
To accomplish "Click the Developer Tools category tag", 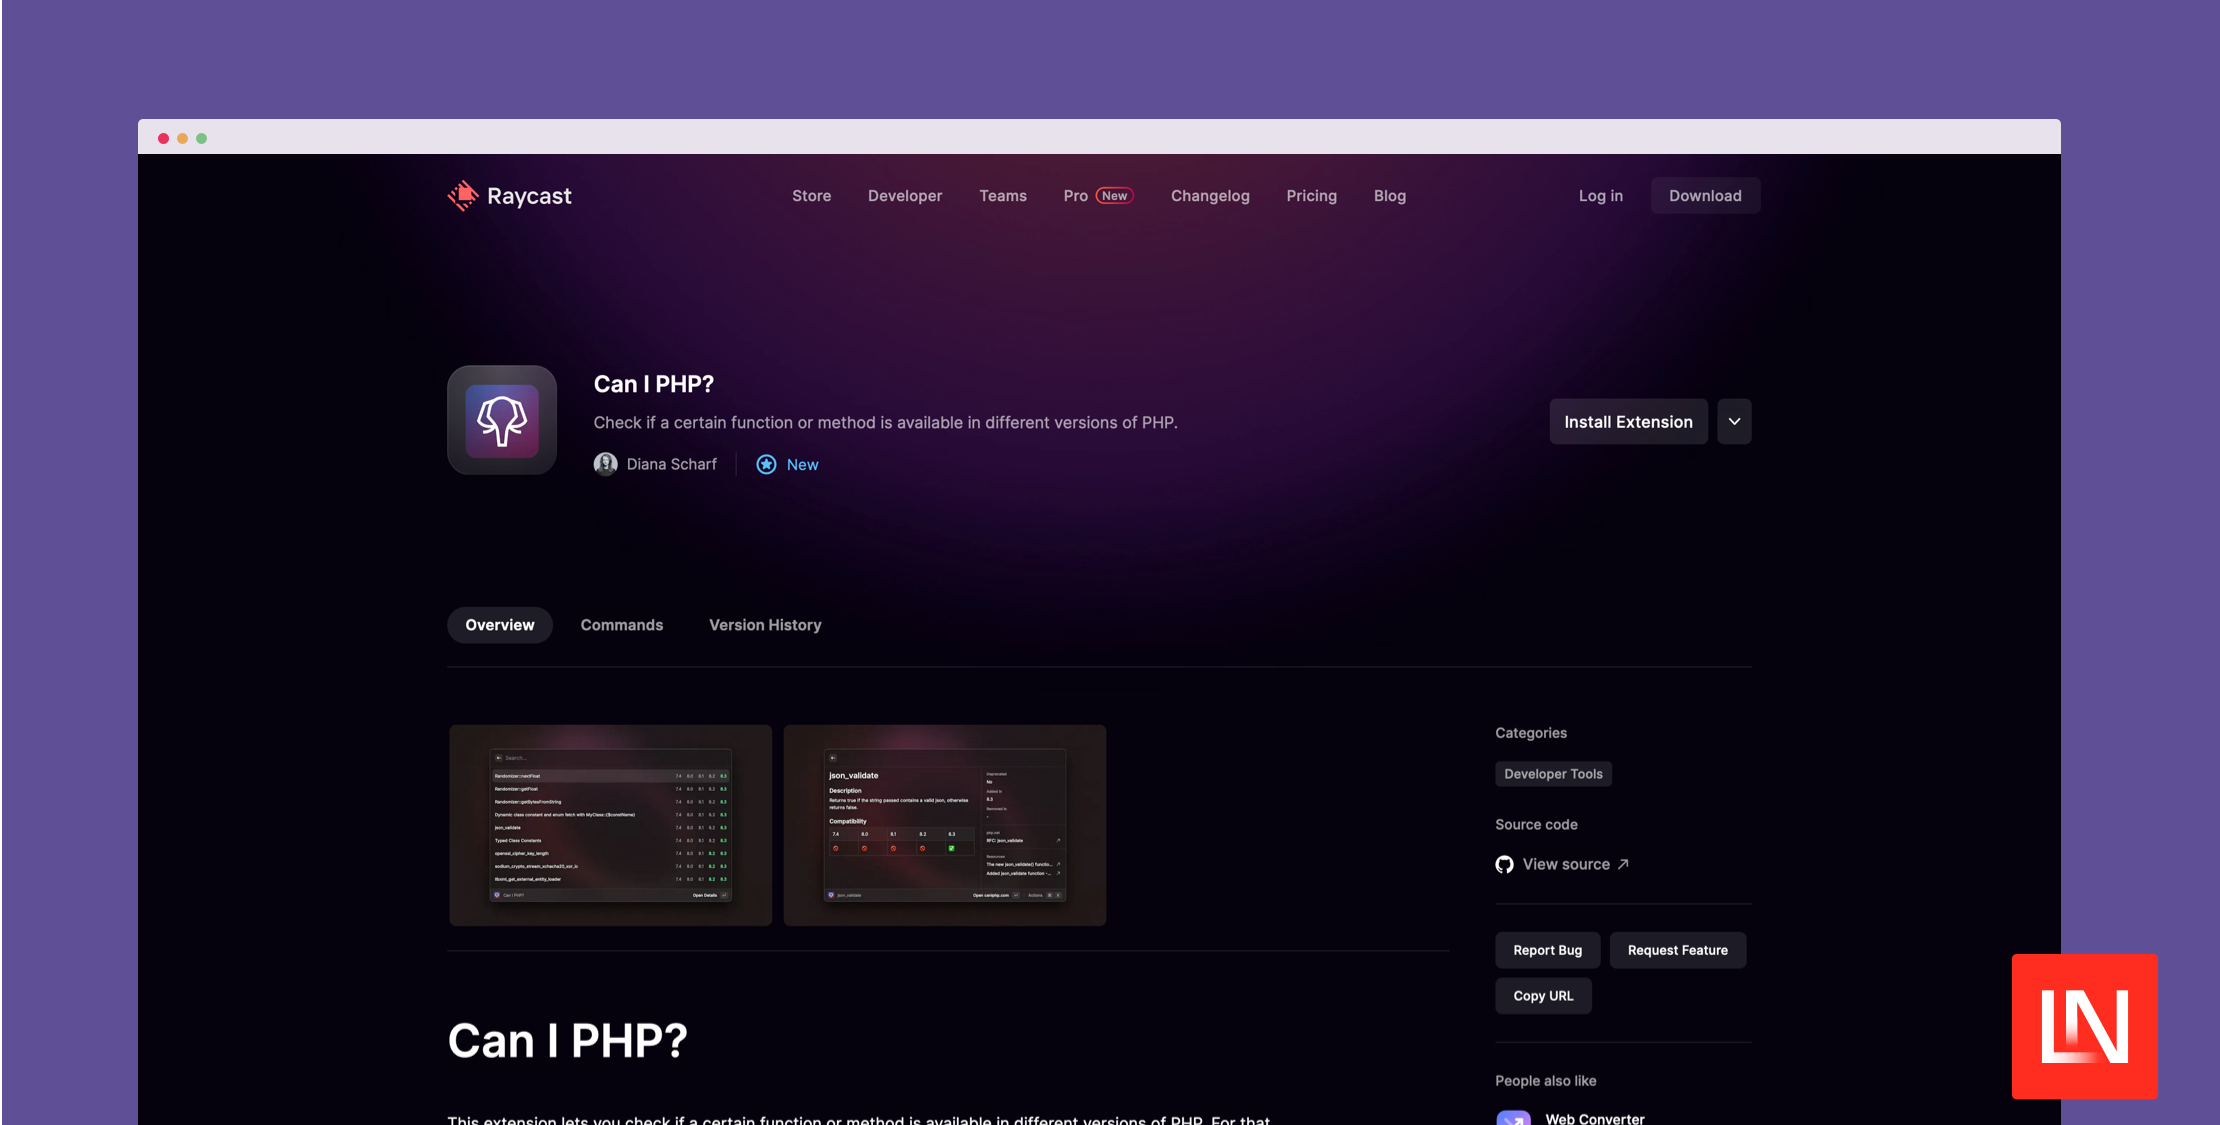I will click(x=1553, y=774).
